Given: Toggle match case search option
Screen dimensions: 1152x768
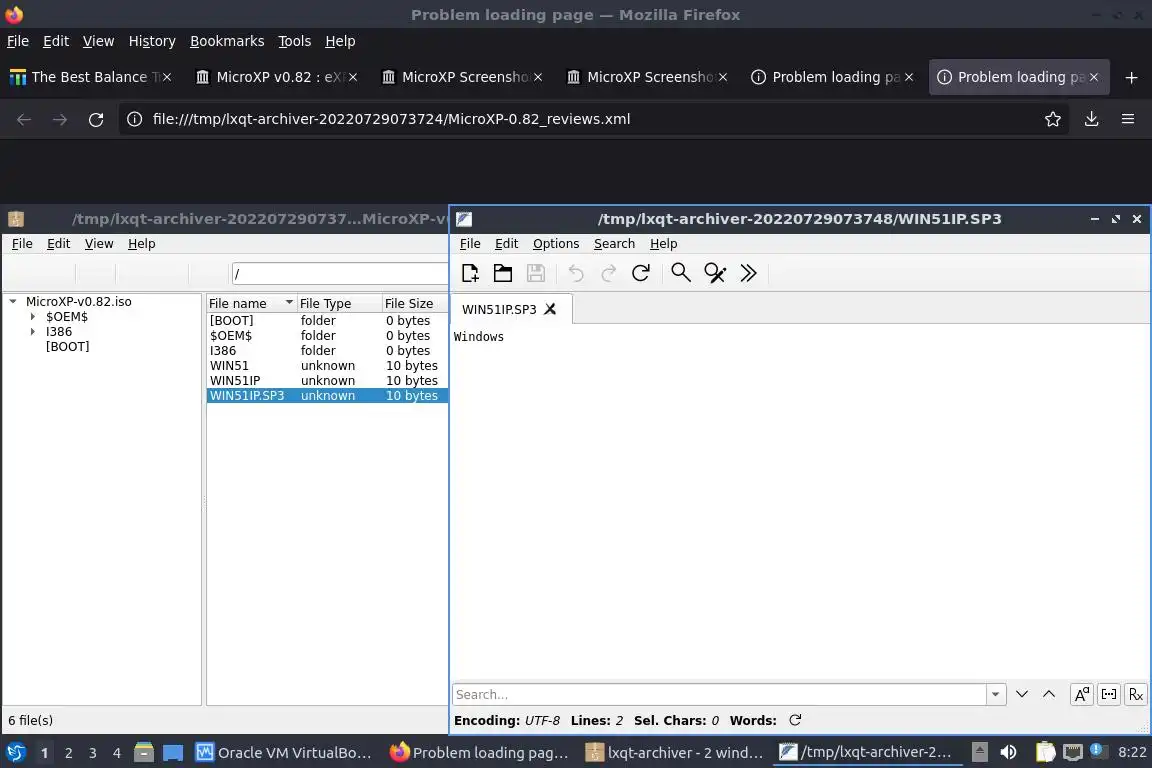Looking at the screenshot, I should pyautogui.click(x=1081, y=695).
